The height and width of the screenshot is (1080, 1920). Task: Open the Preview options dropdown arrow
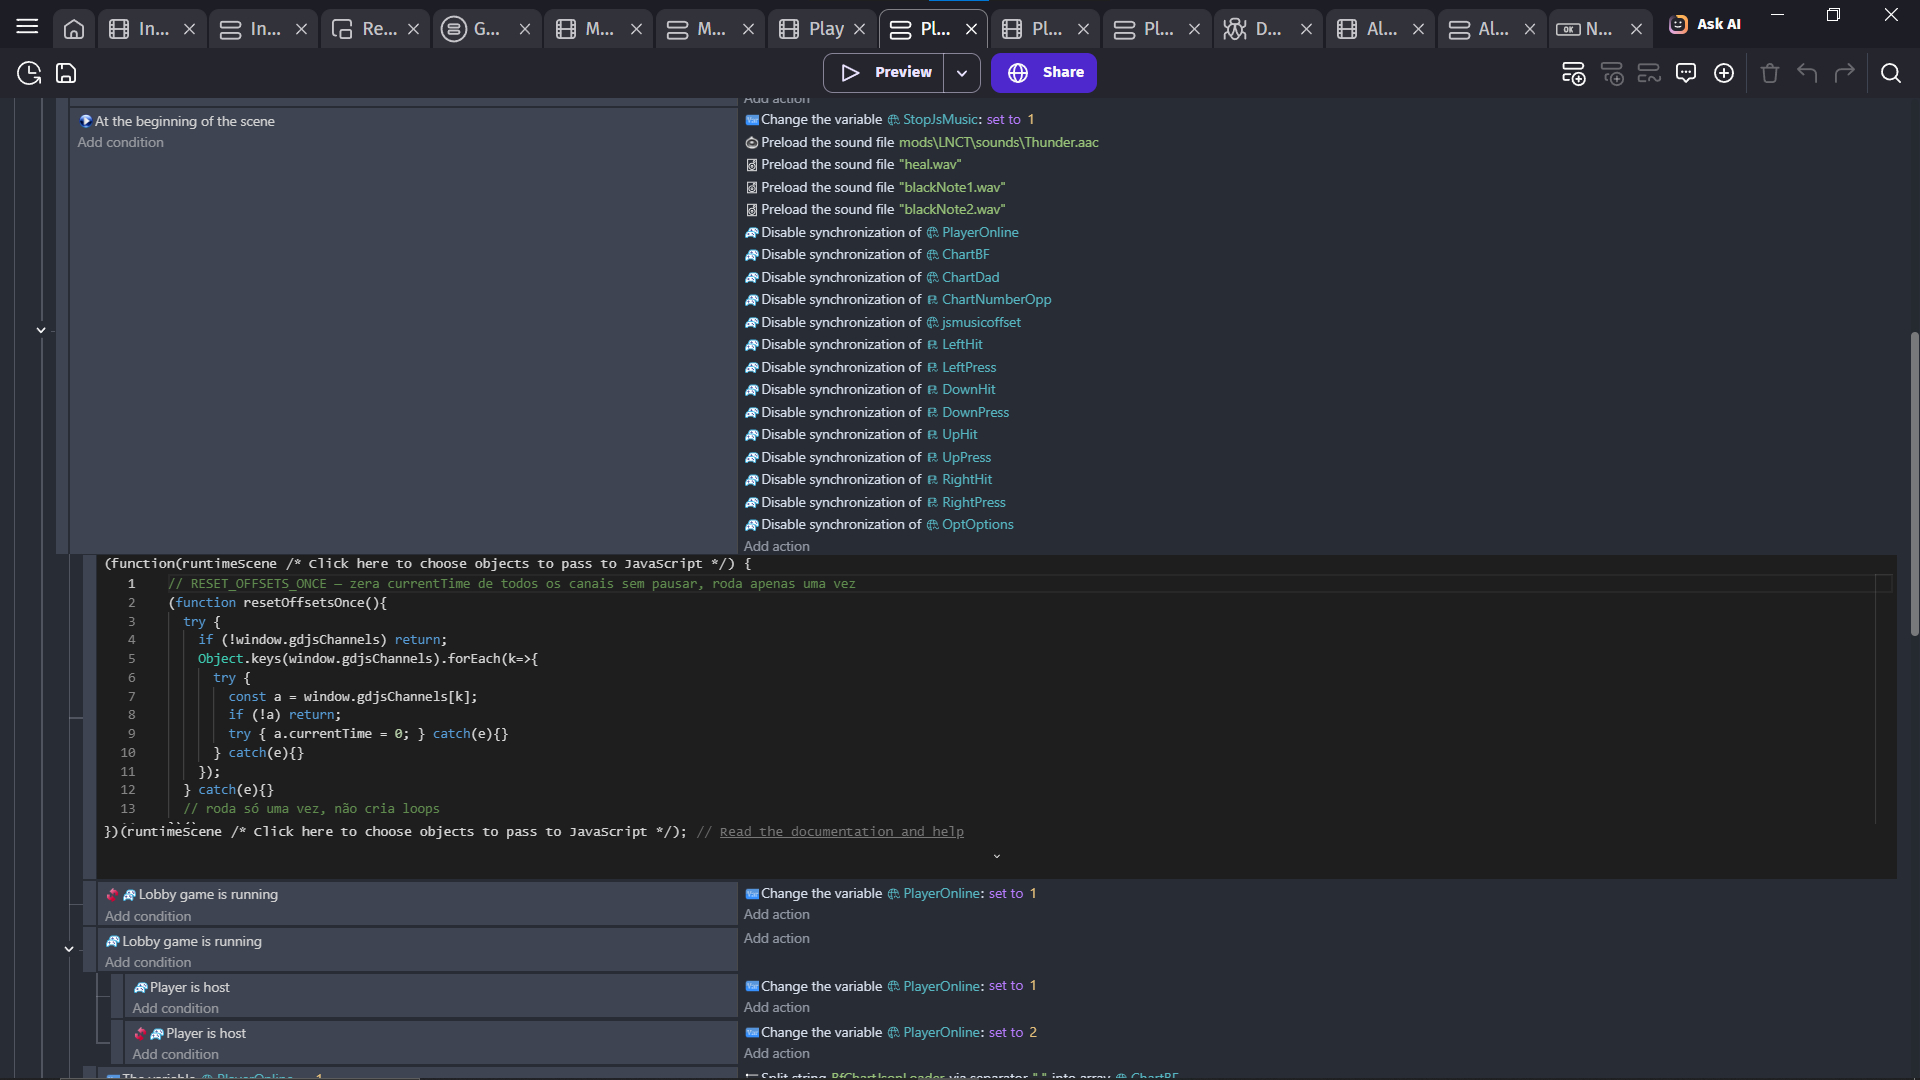(961, 73)
